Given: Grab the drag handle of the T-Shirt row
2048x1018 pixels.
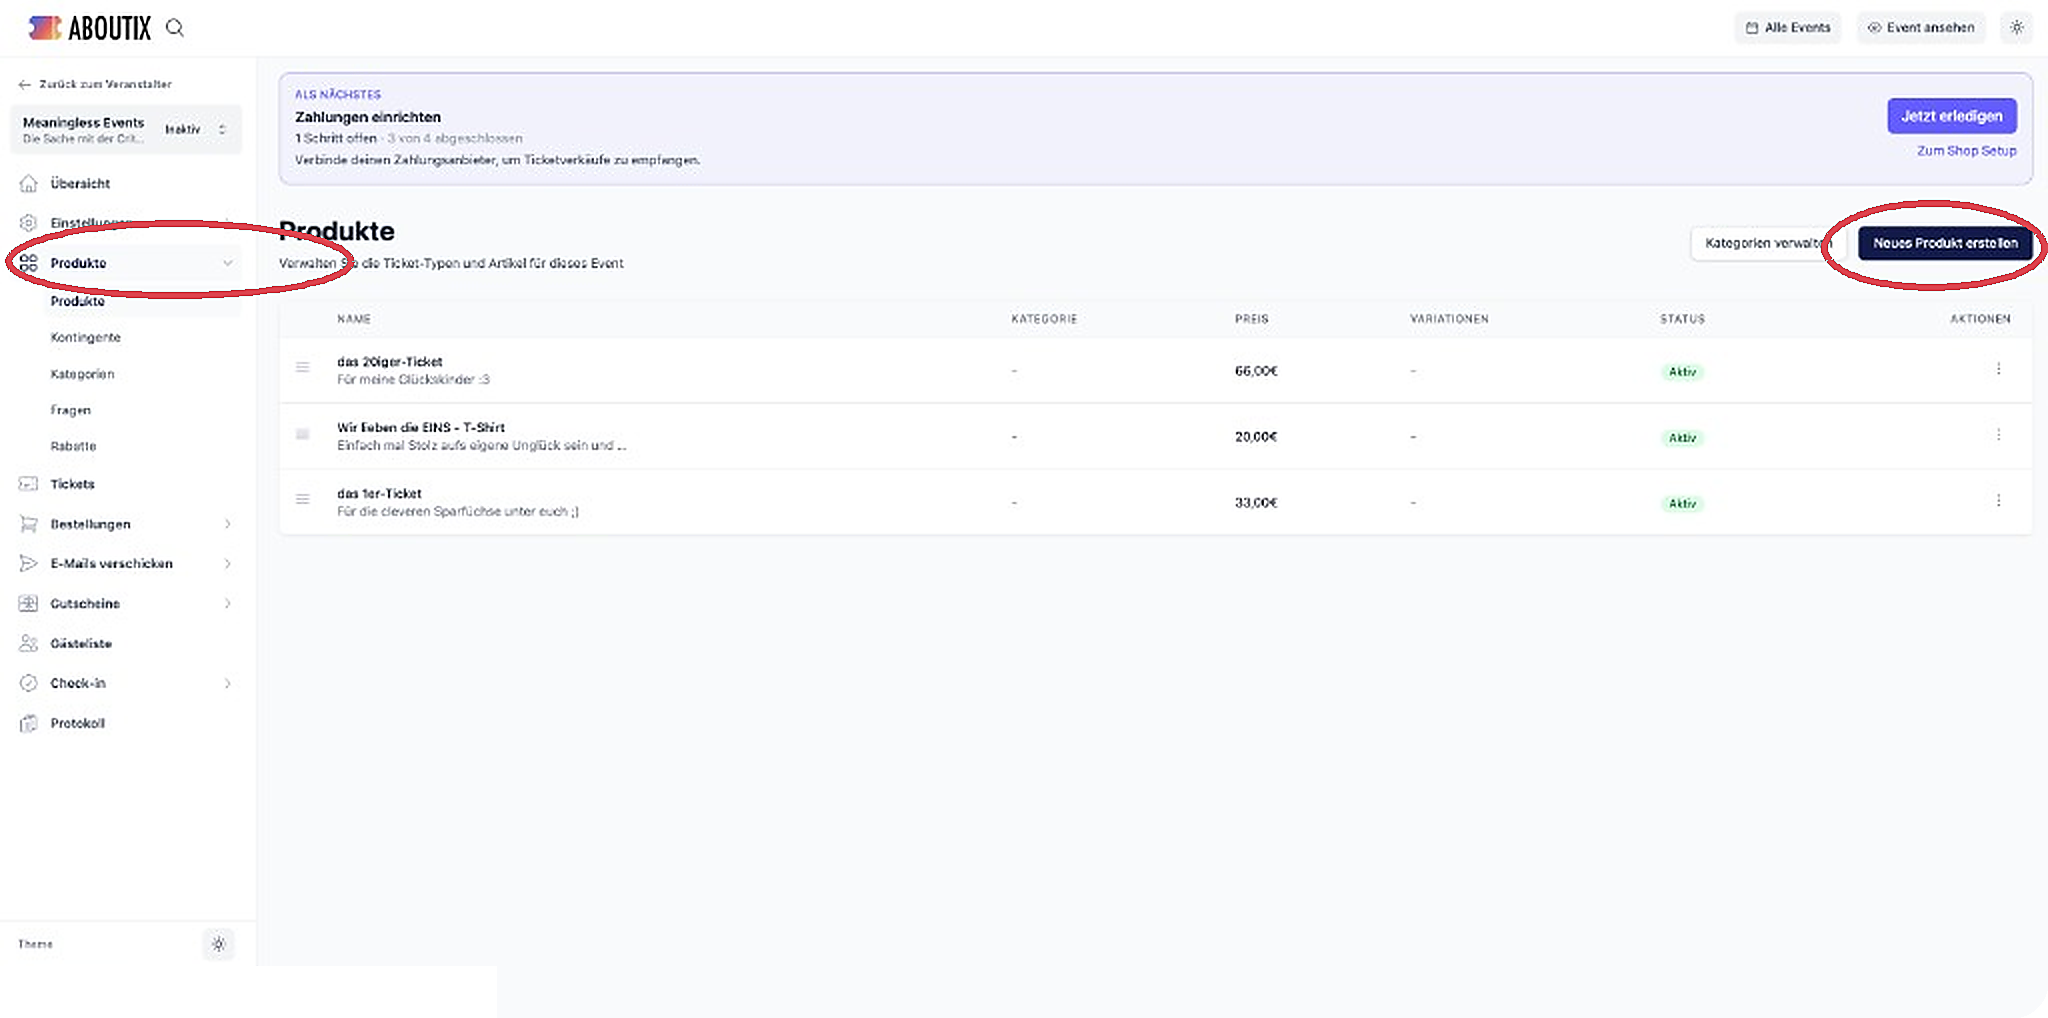Looking at the screenshot, I should (x=302, y=434).
